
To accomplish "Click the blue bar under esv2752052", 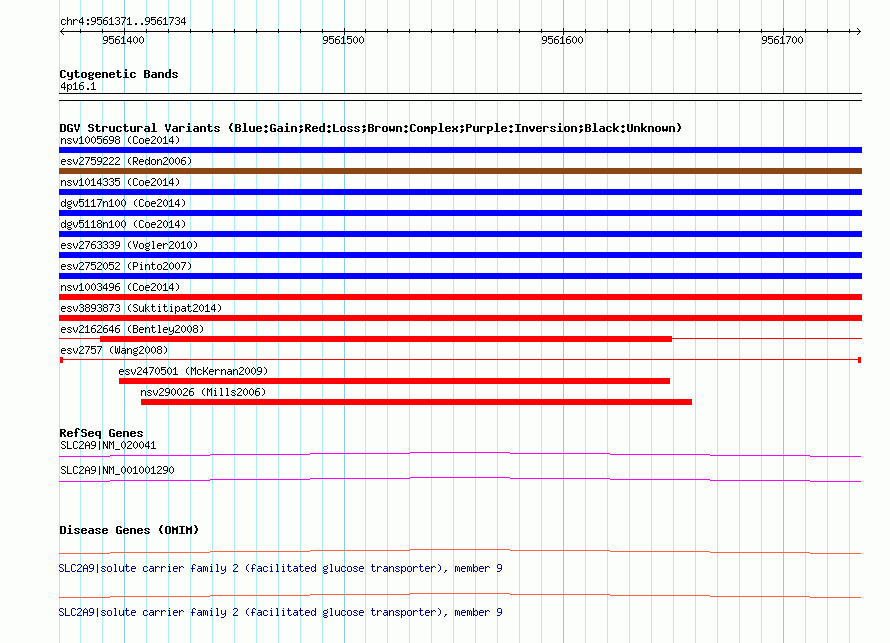I will (x=460, y=276).
